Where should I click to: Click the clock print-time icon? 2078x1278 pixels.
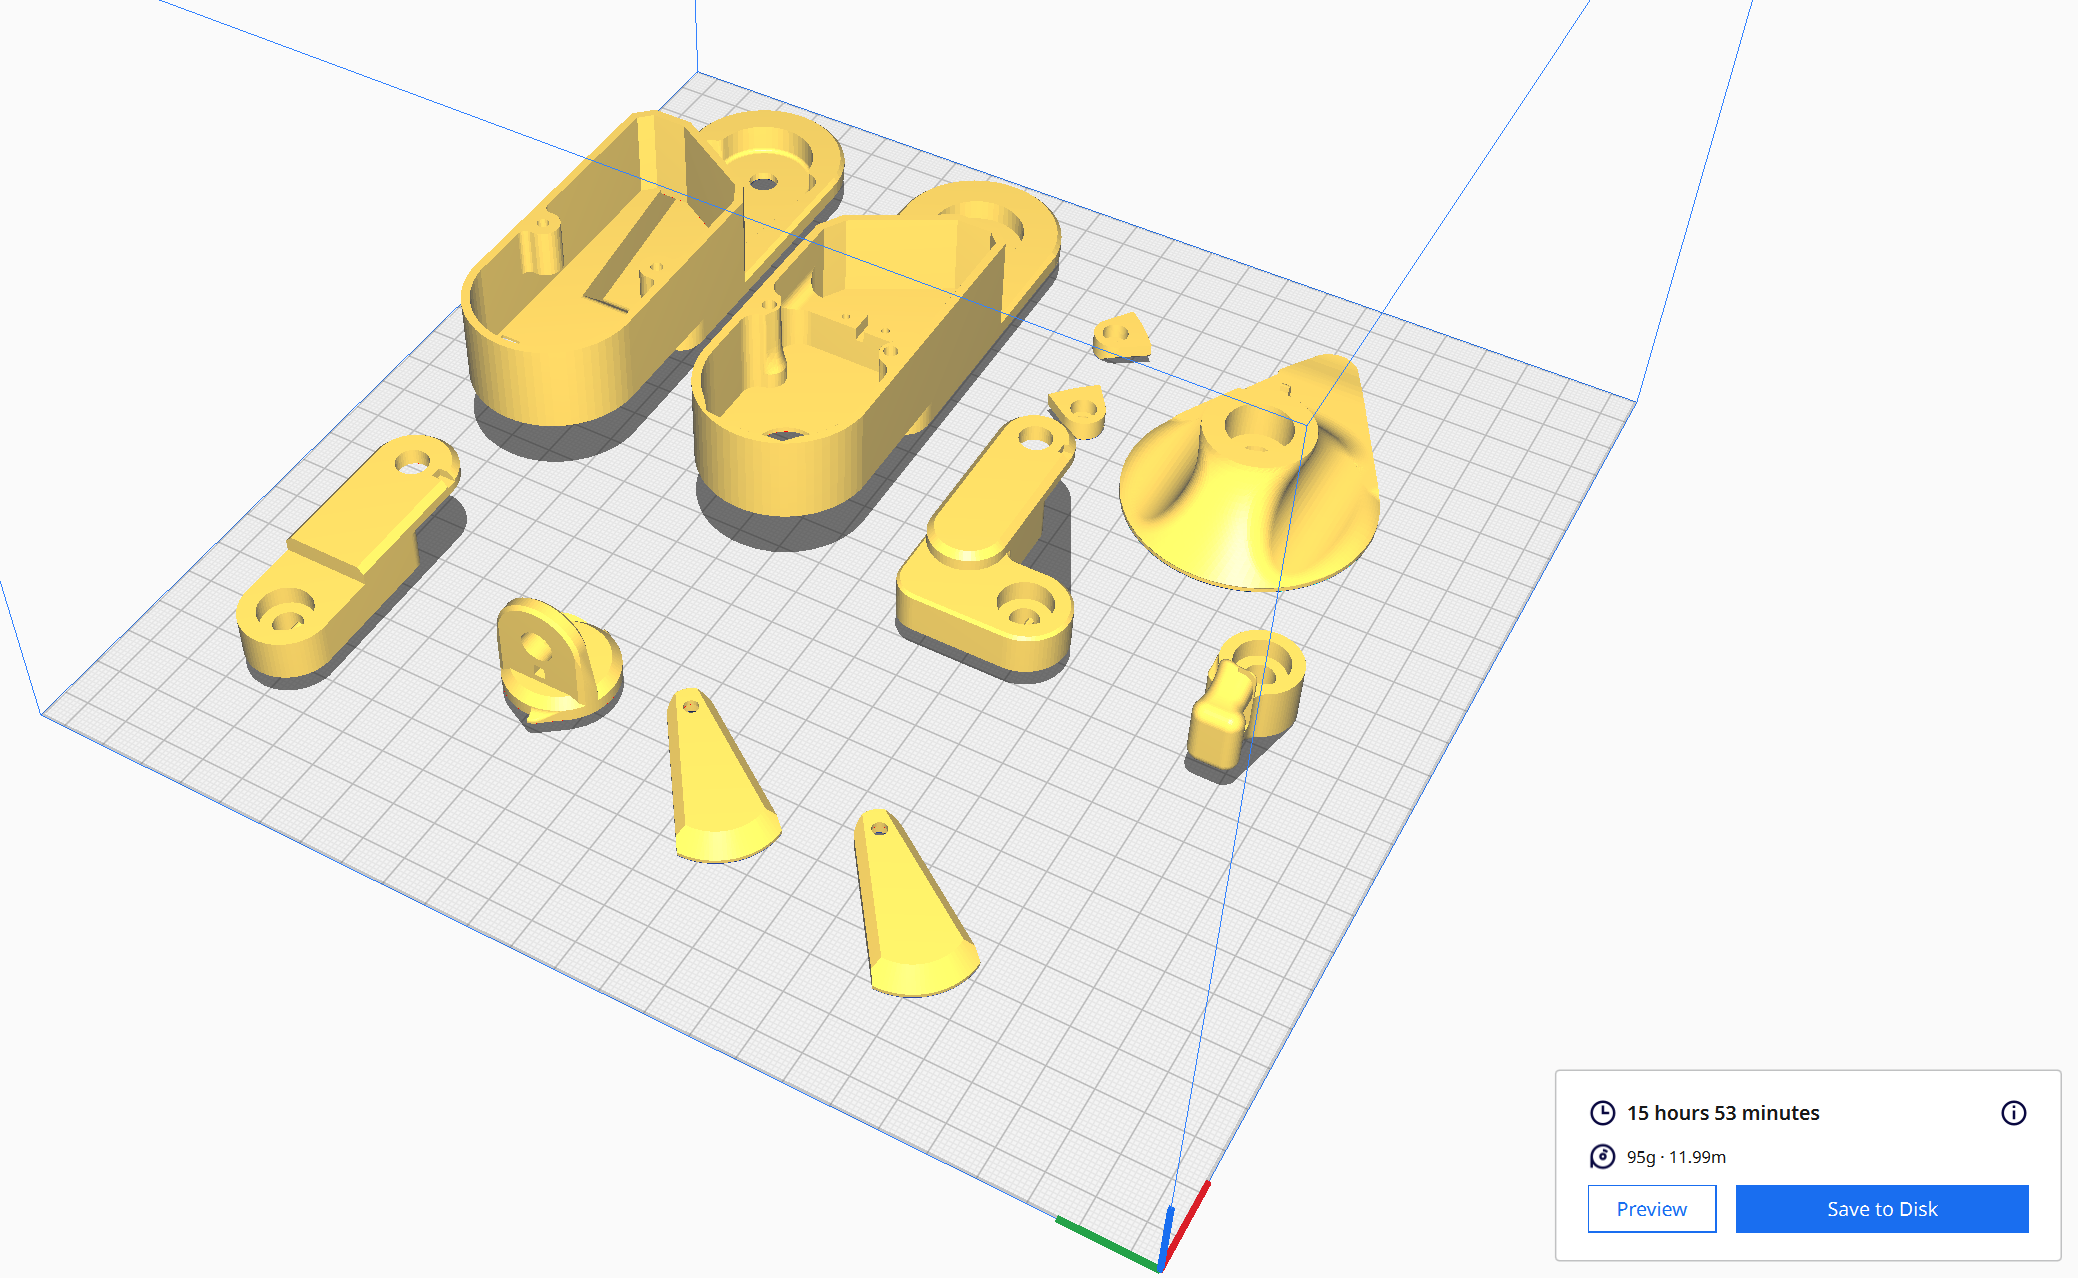1602,1113
